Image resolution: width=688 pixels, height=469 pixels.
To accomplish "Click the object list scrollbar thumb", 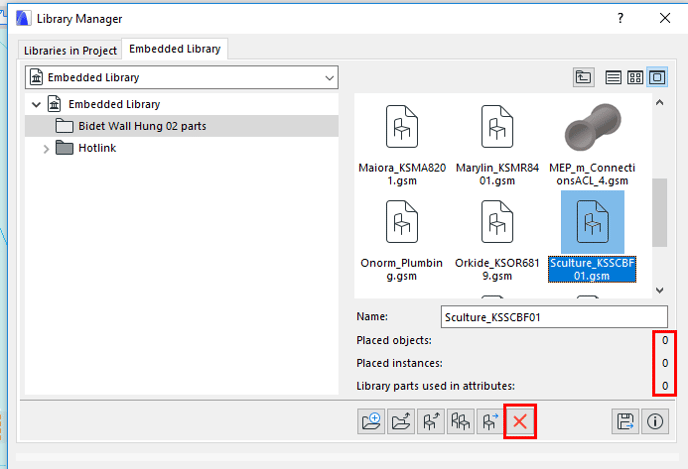I will pyautogui.click(x=659, y=212).
